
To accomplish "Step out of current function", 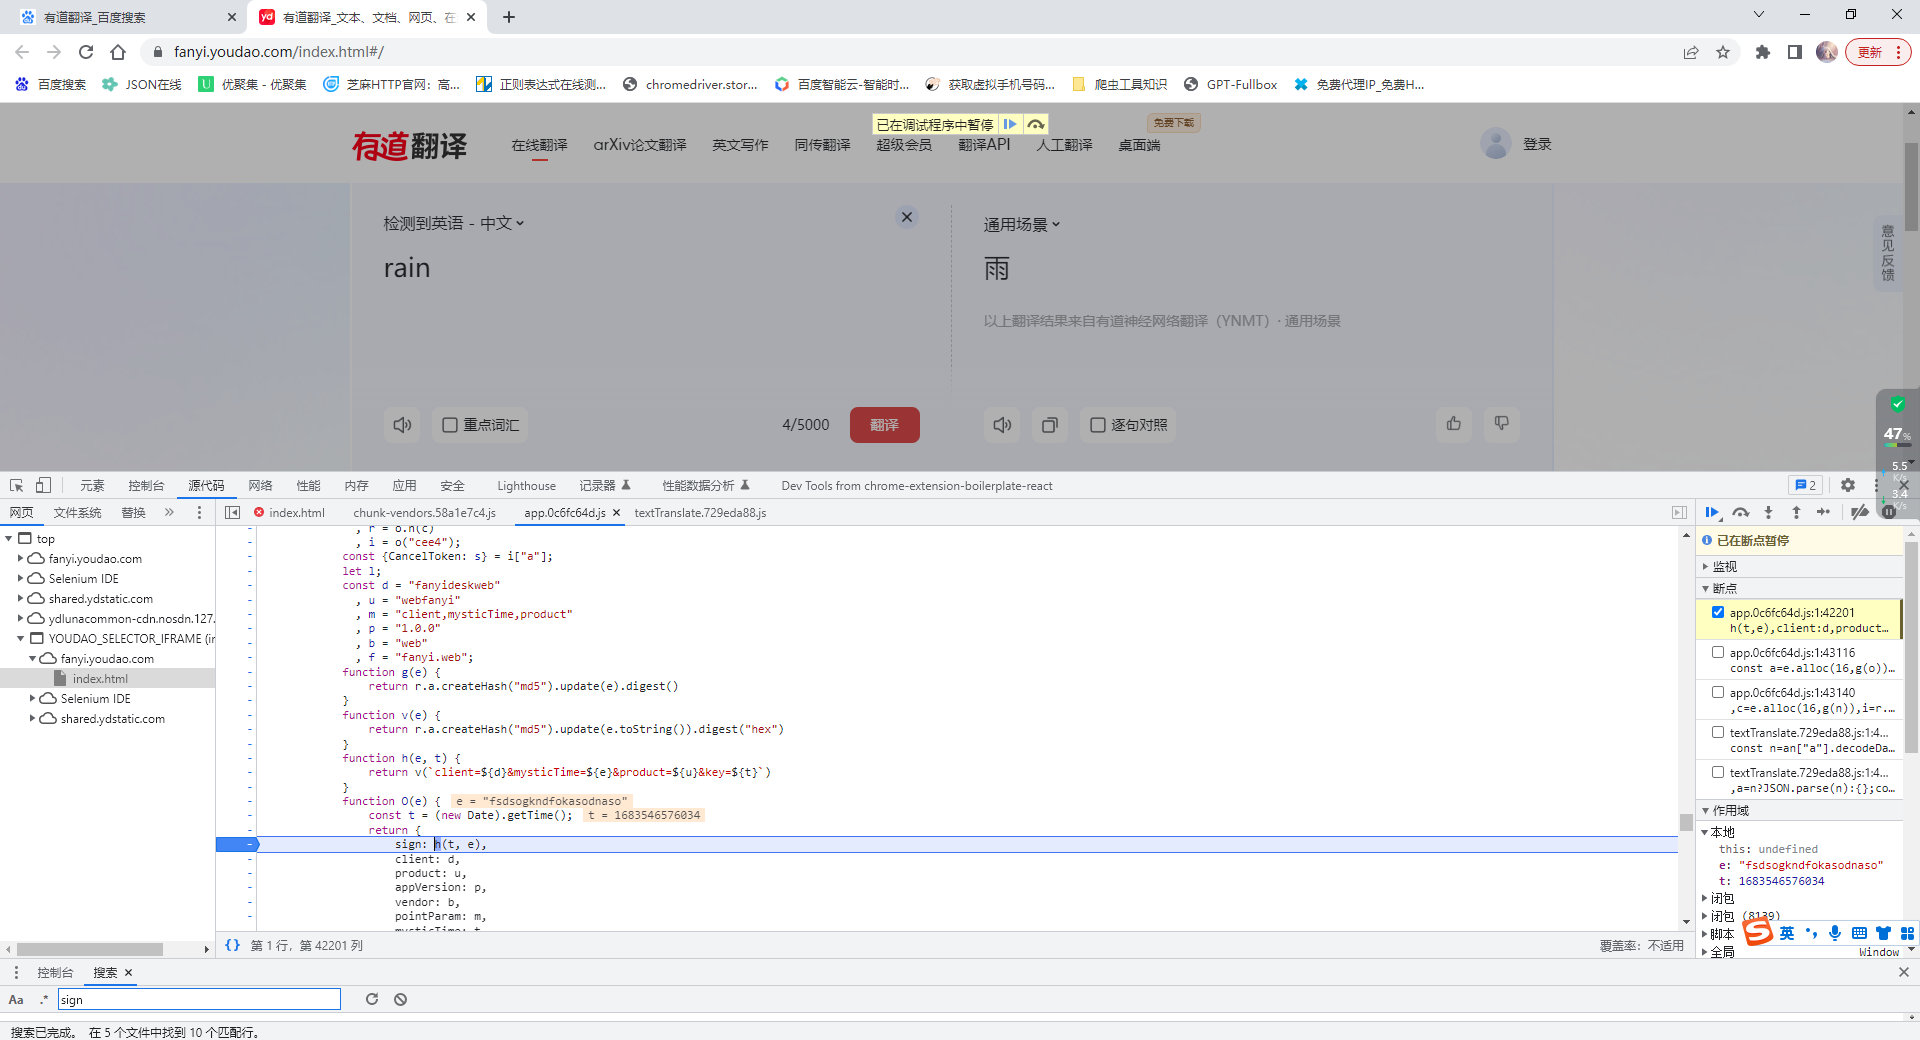I will tap(1796, 513).
